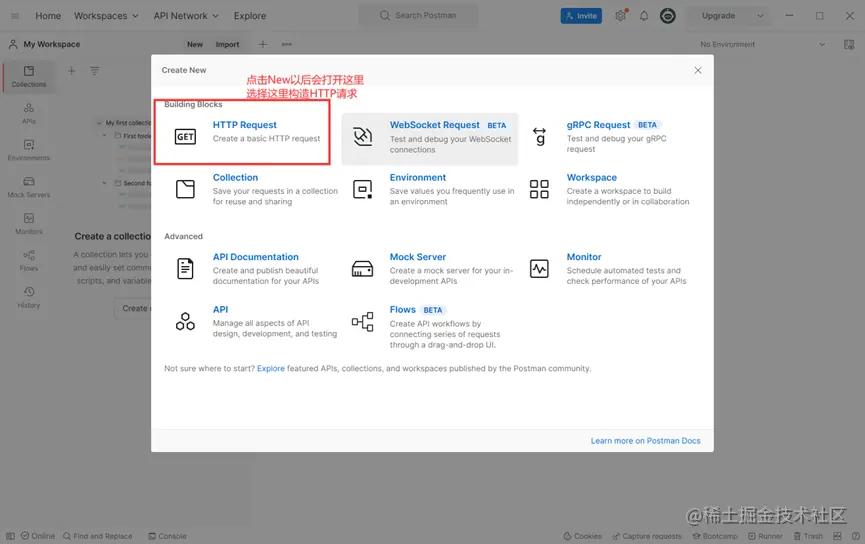The image size is (865, 544).
Task: Open the collections filter icon
Action: [95, 71]
